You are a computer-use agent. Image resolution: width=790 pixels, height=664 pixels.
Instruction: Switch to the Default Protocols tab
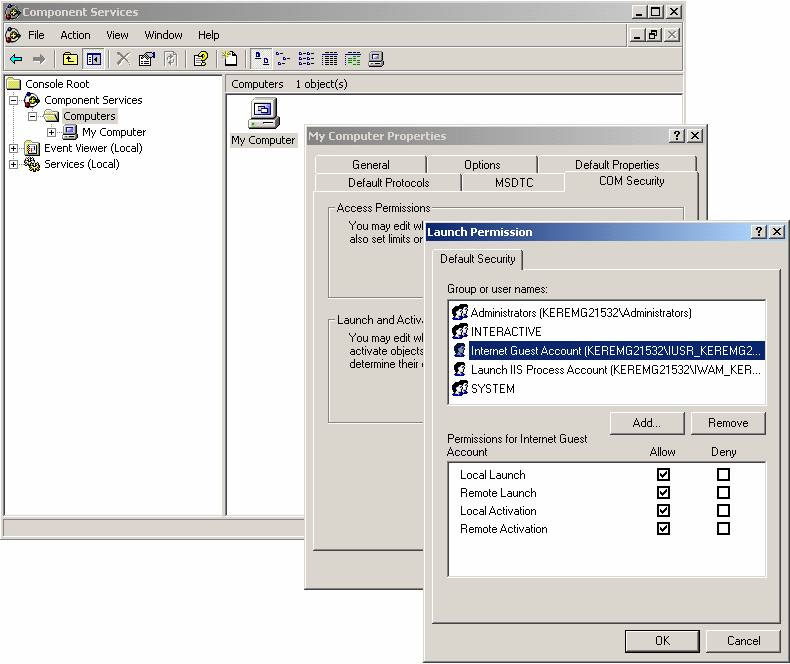[x=388, y=182]
